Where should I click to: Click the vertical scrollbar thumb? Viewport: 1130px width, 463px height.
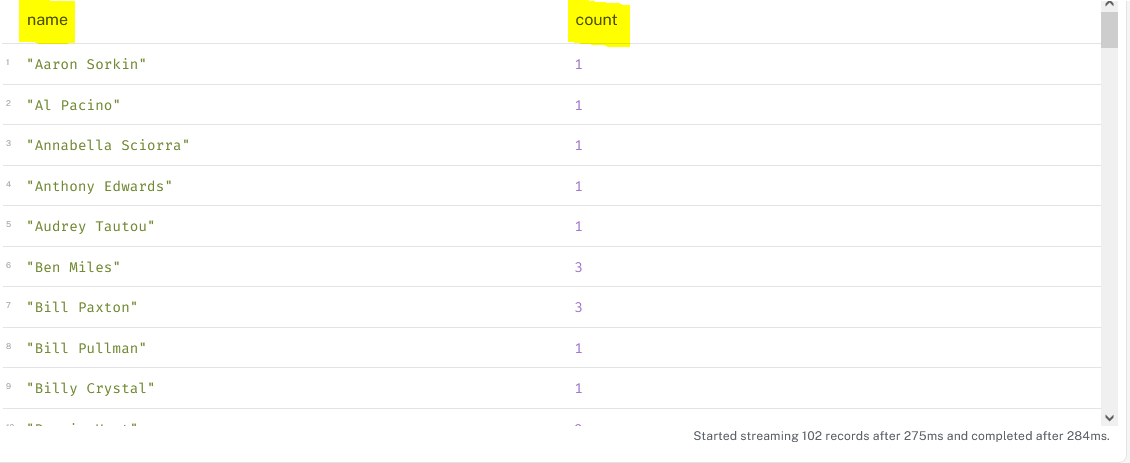coord(1109,30)
